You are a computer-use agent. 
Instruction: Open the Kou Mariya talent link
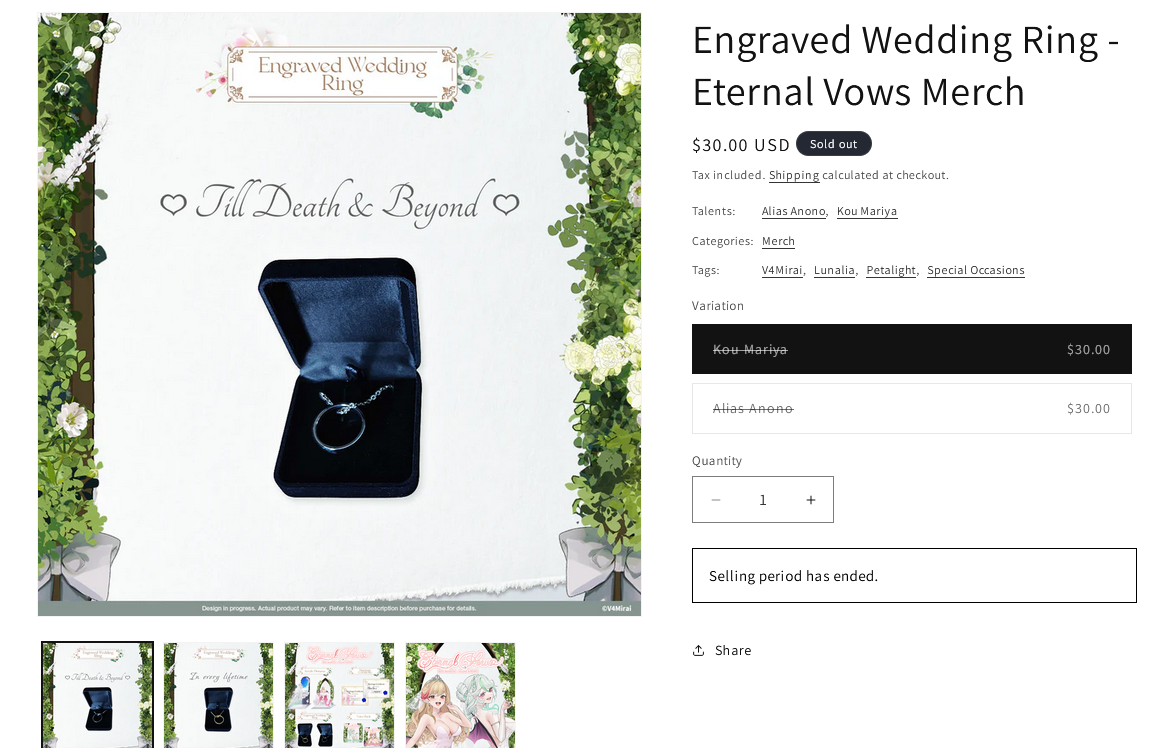(866, 211)
